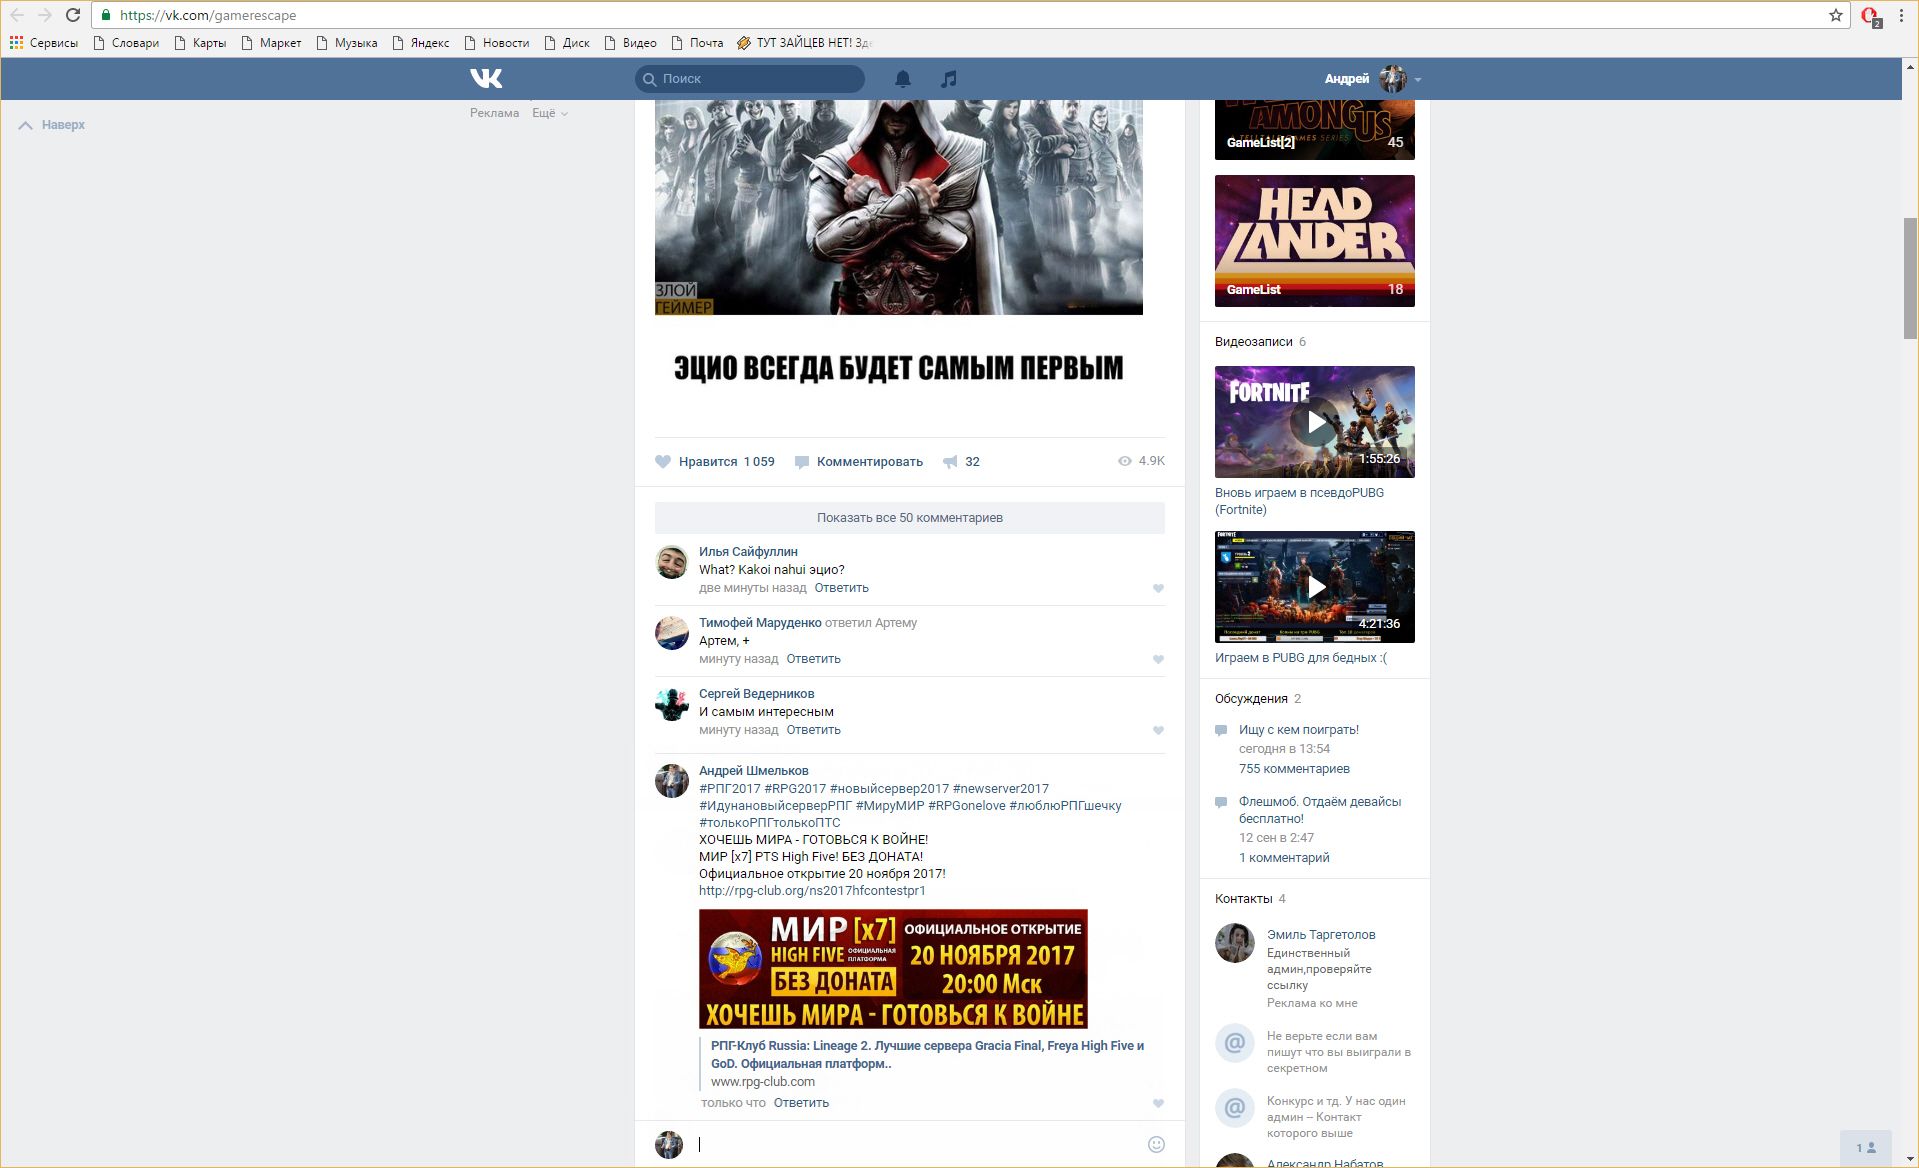Open the МИР x7 banner image
Viewport: 1919px width, 1168px height.
tap(893, 969)
